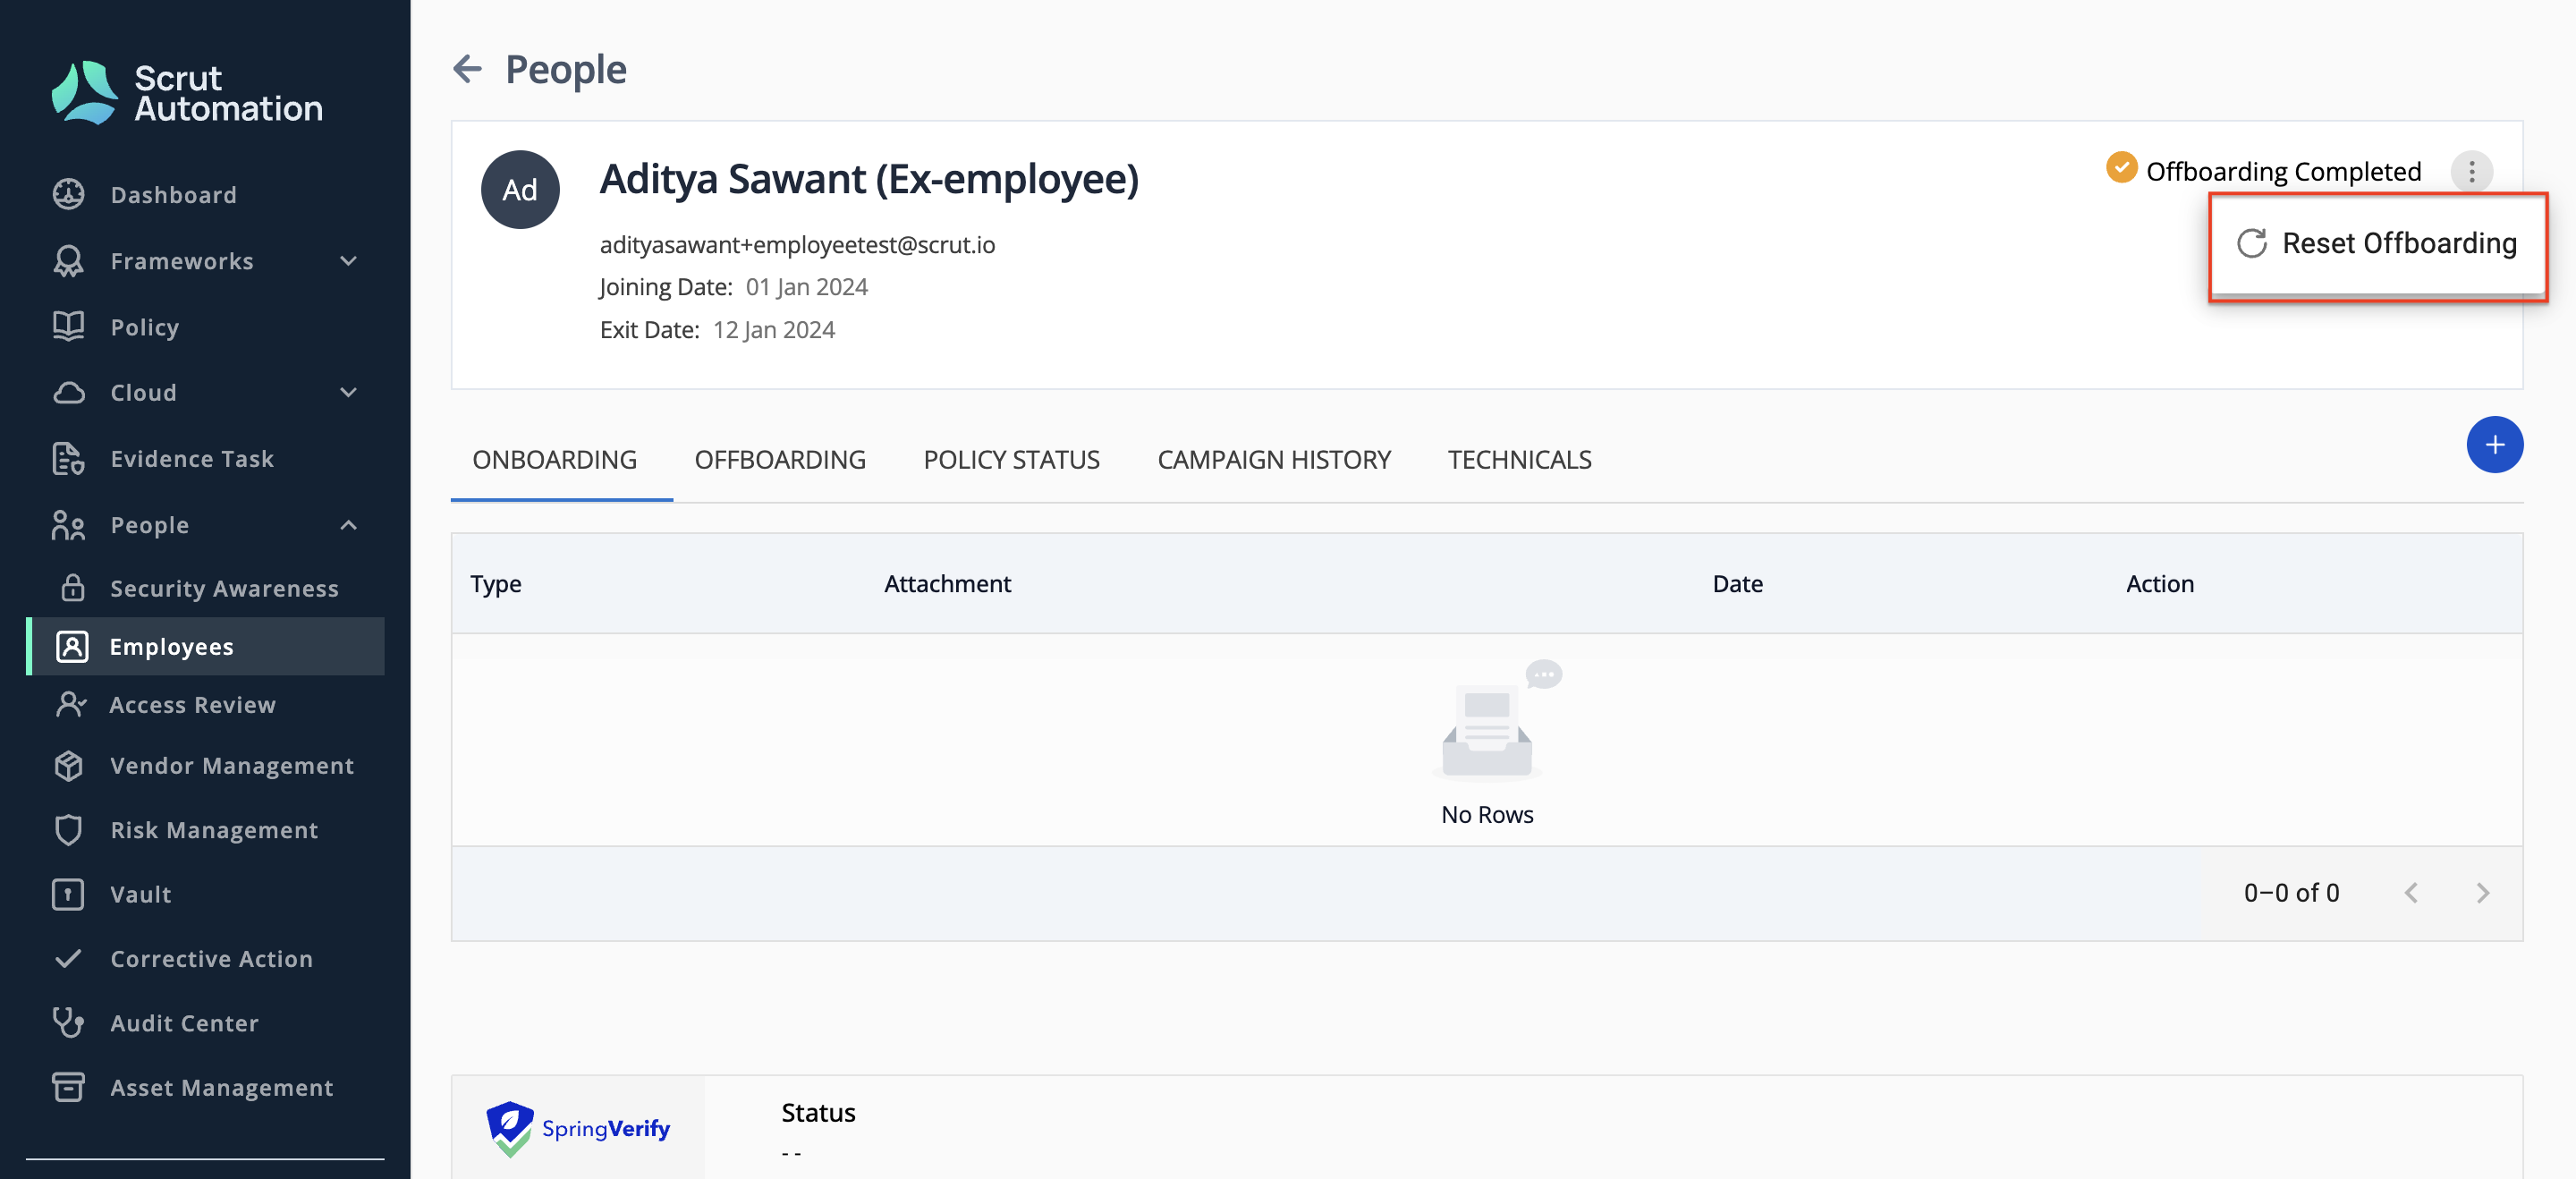This screenshot has height=1179, width=2576.
Task: Open the Dashboard icon in sidebar
Action: pos(68,194)
